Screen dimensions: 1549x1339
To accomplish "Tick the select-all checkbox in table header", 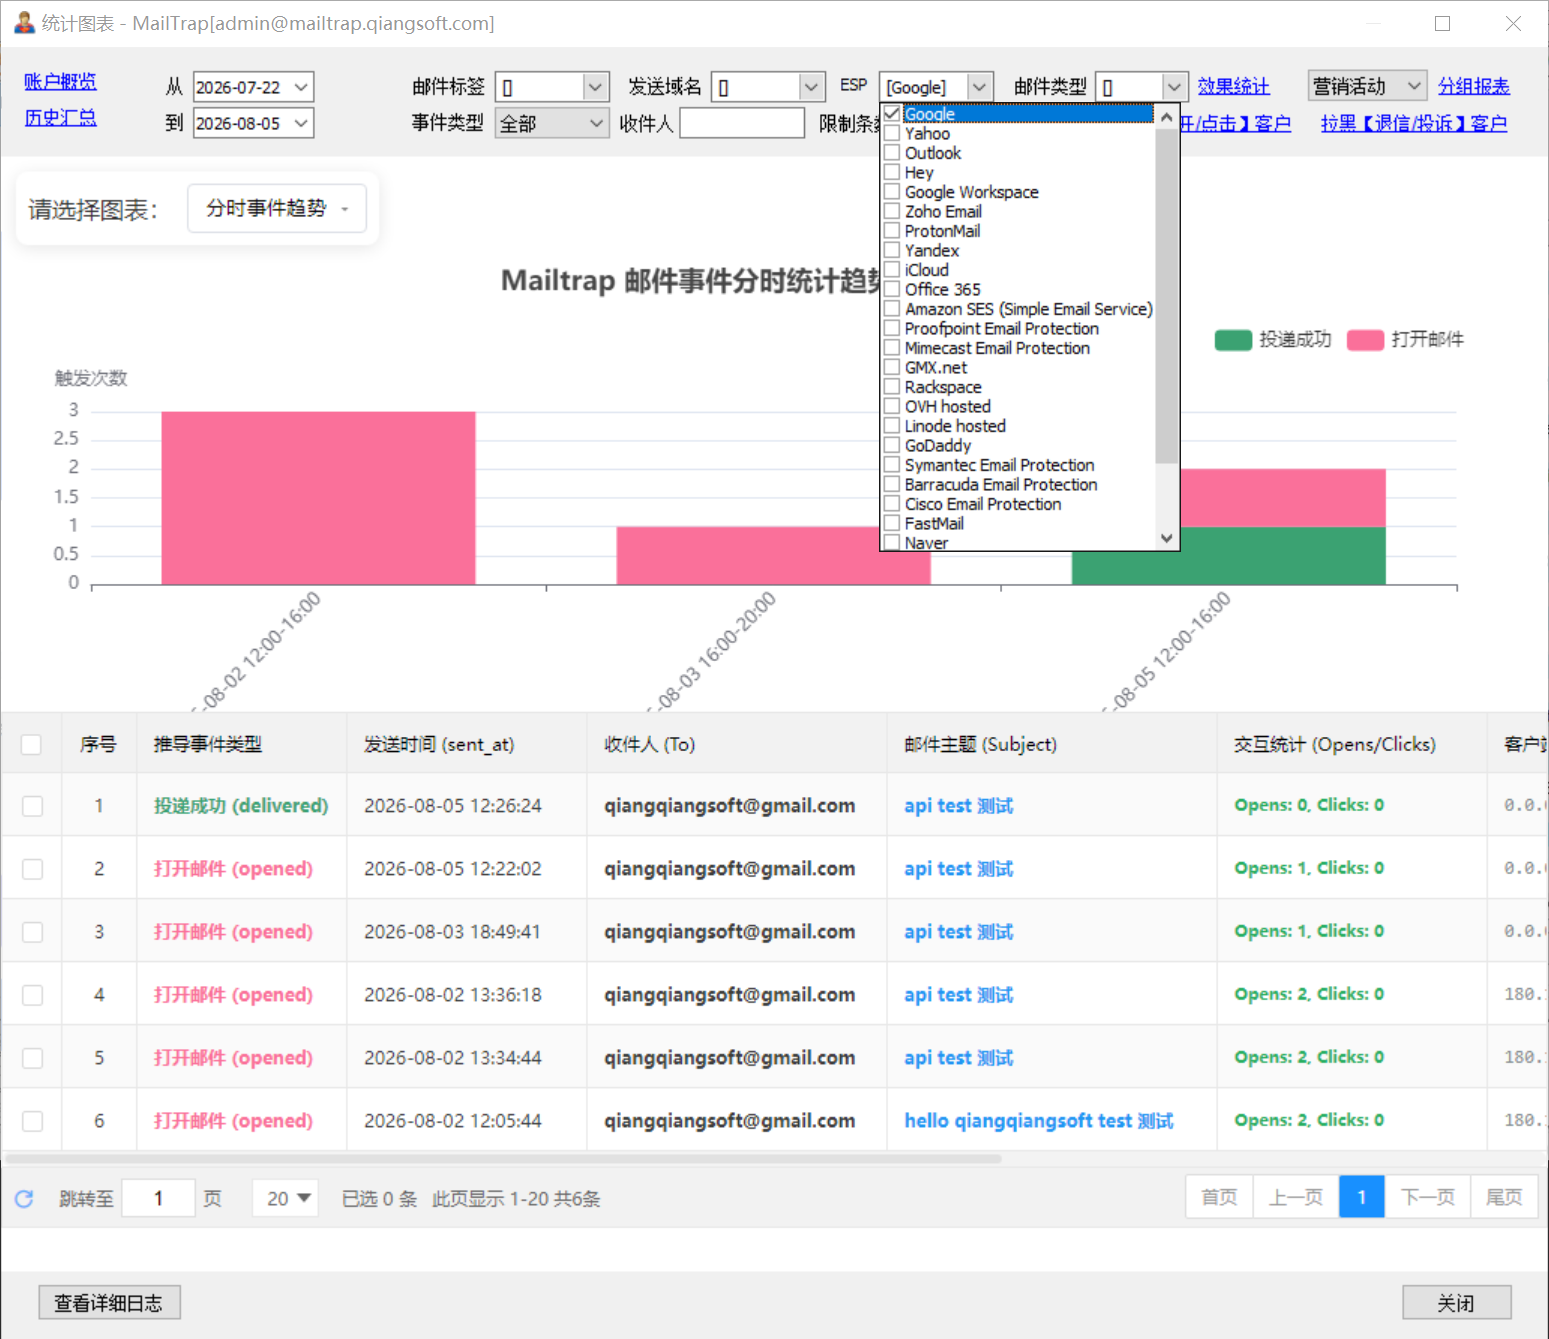I will pyautogui.click(x=31, y=744).
